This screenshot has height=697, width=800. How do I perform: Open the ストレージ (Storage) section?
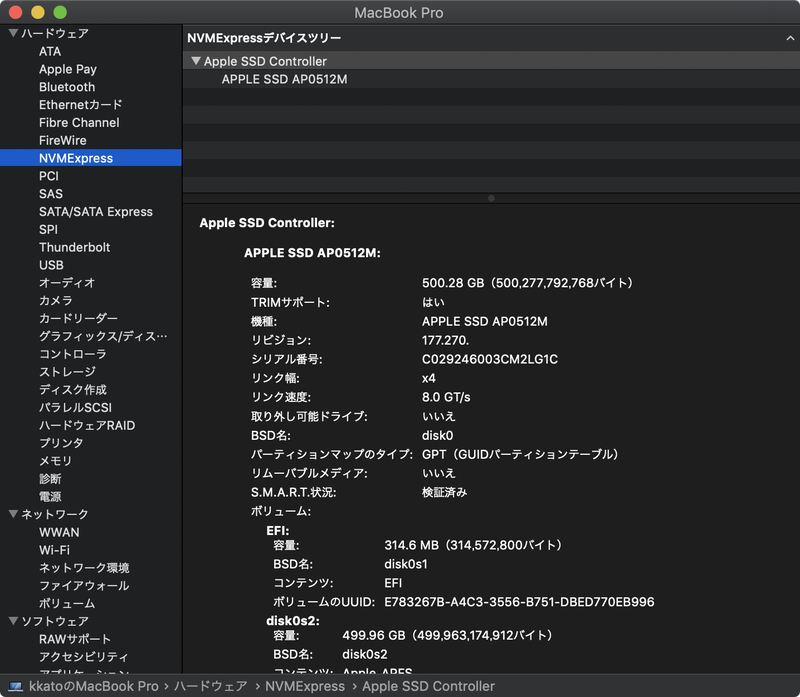pyautogui.click(x=67, y=372)
